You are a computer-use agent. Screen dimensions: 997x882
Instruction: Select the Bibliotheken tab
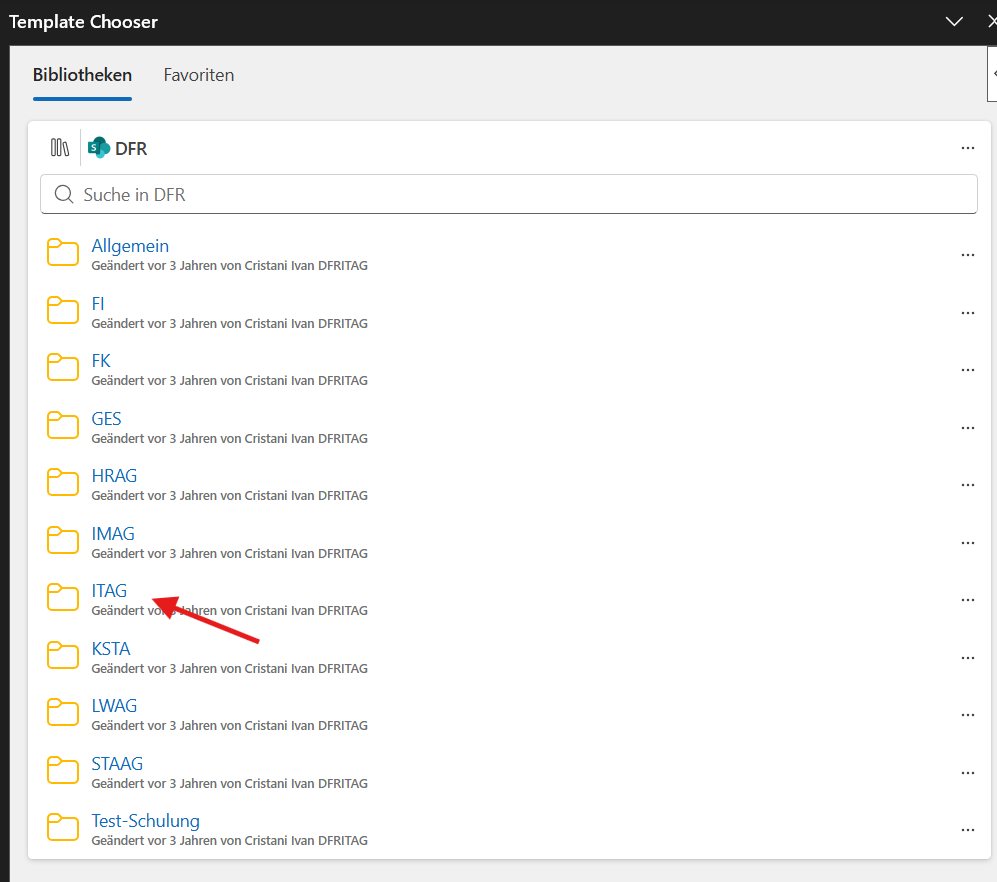coord(82,75)
